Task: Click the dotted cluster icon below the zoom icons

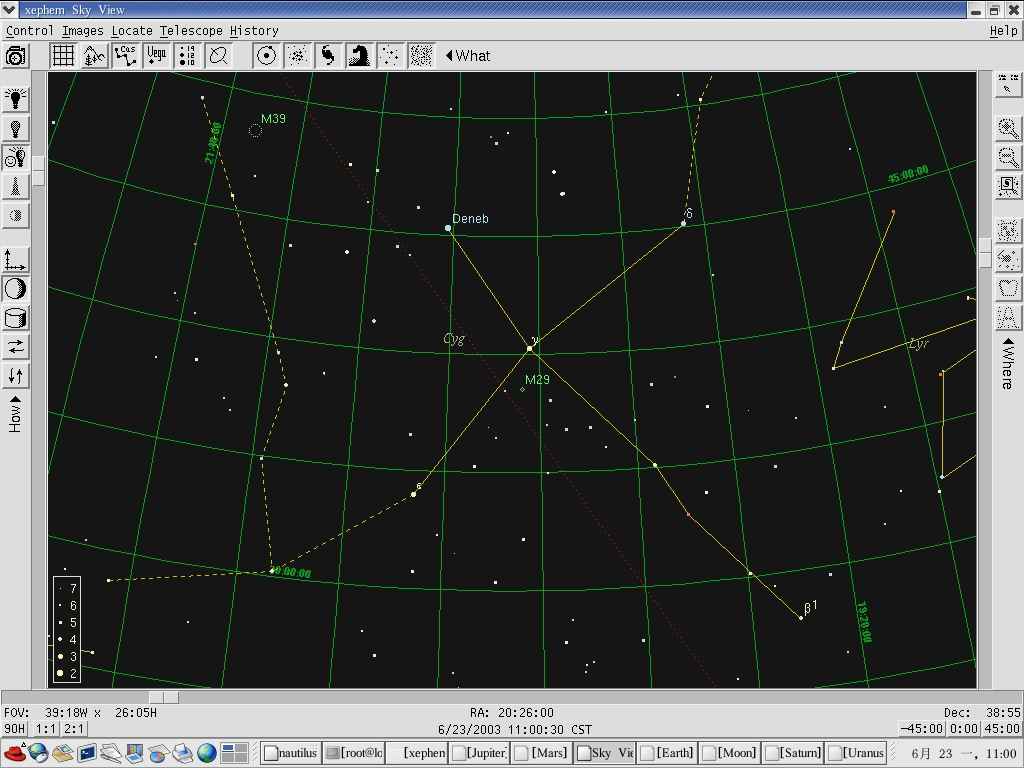Action: [1008, 230]
